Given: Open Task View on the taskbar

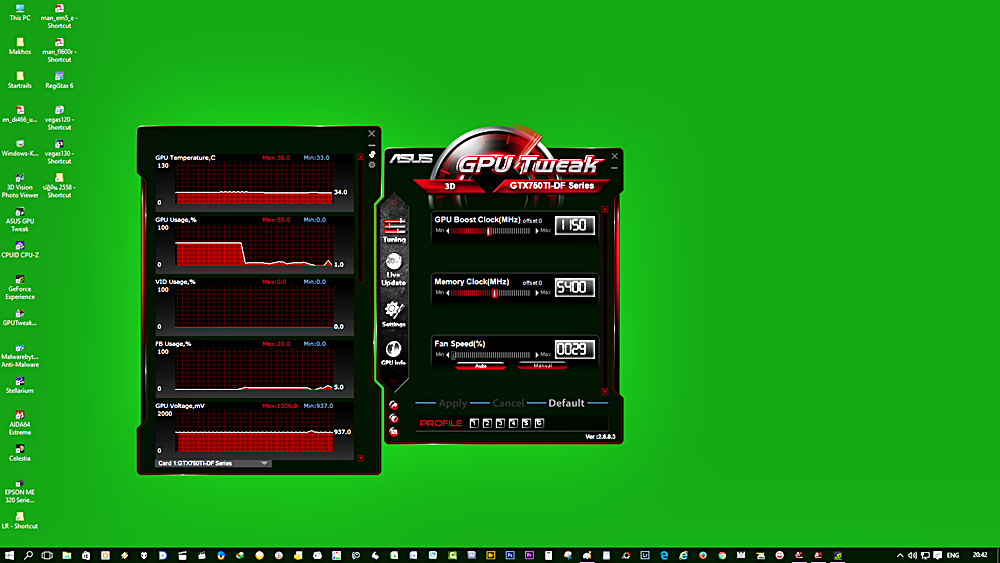Looking at the screenshot, I should (x=47, y=555).
